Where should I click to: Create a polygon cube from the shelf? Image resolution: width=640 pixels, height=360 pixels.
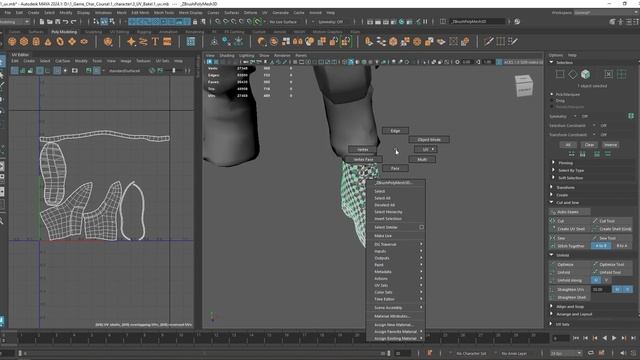point(24,41)
